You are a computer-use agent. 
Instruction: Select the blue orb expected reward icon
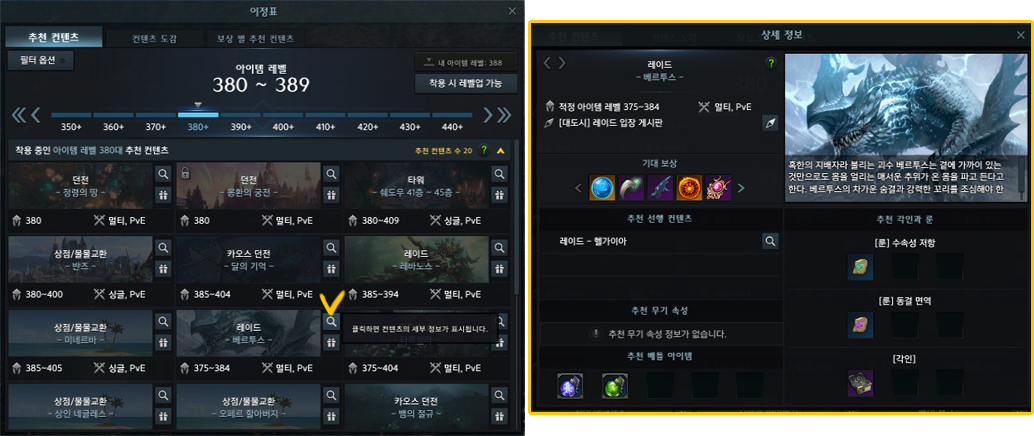pyautogui.click(x=602, y=188)
